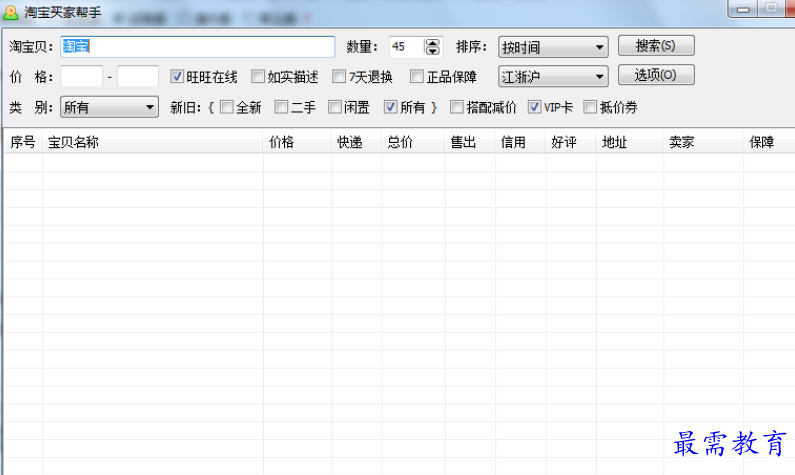The width and height of the screenshot is (795, 475).
Task: Open the 类别 所有 dropdown
Action: click(x=110, y=107)
